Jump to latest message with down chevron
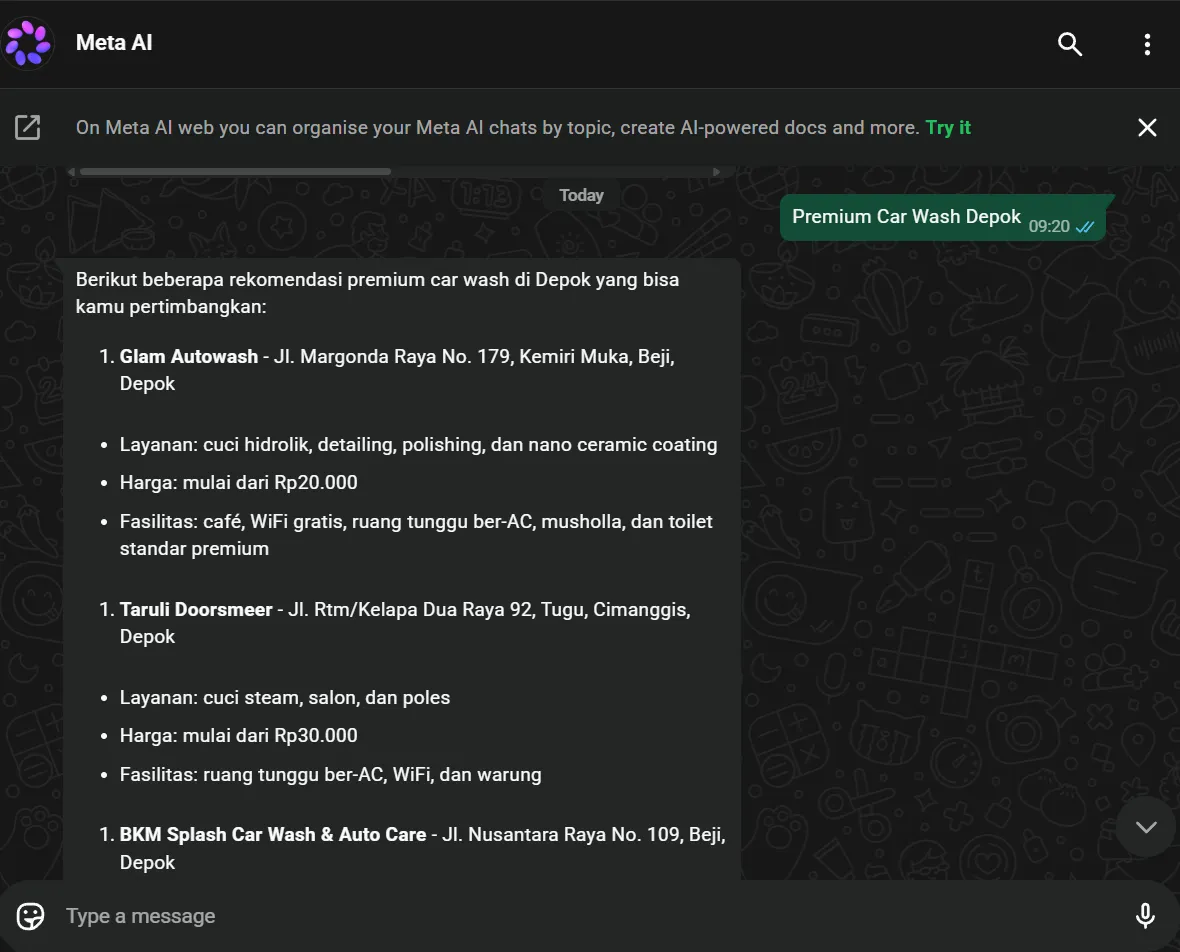The image size is (1180, 952). (x=1146, y=827)
